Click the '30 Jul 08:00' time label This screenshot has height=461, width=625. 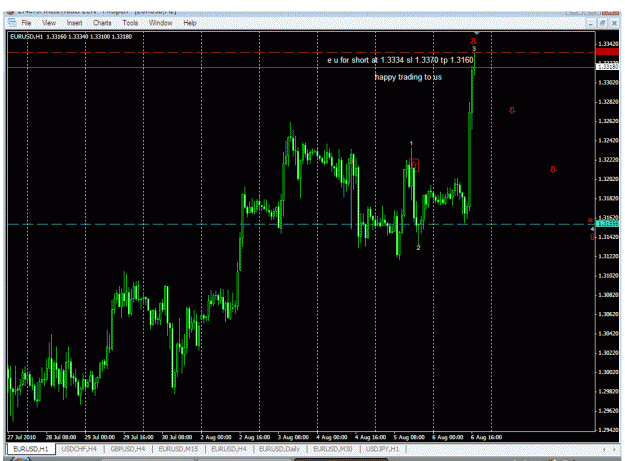click(x=177, y=437)
